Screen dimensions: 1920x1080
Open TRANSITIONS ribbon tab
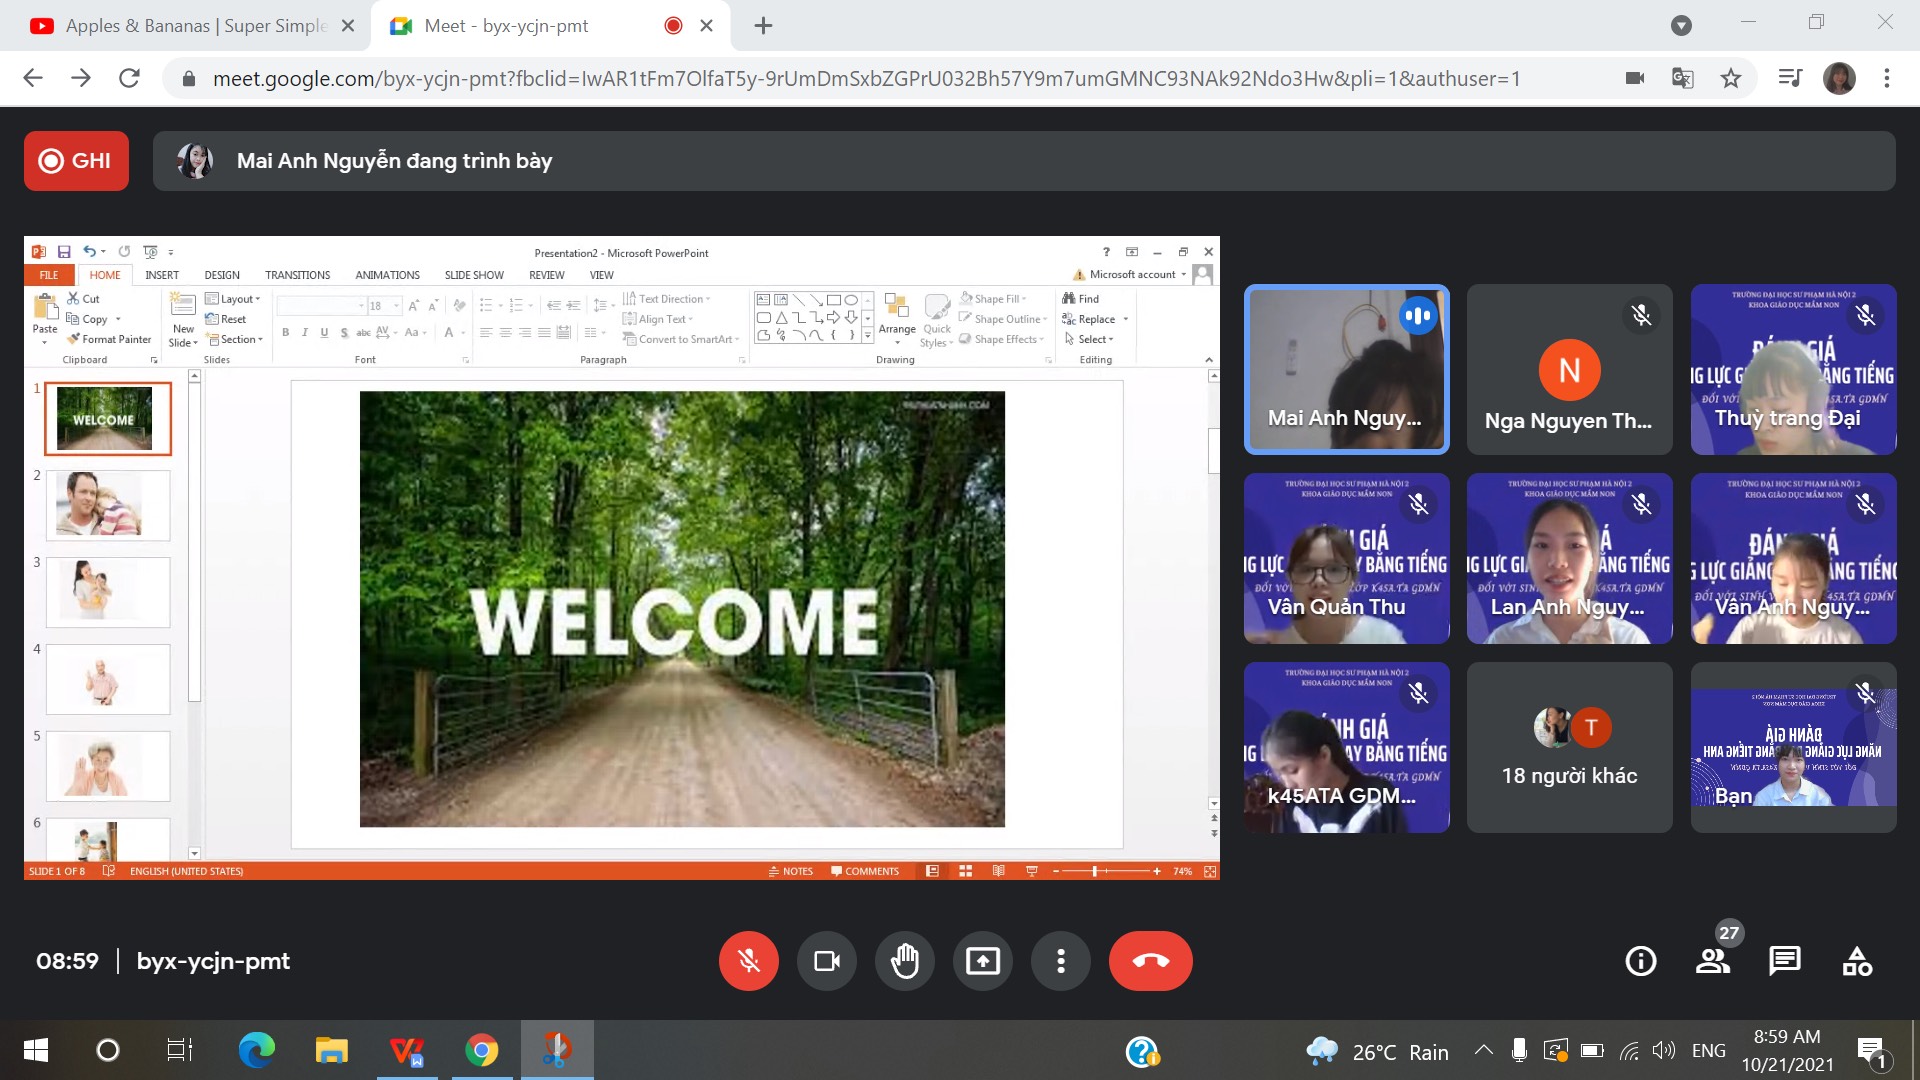297,275
